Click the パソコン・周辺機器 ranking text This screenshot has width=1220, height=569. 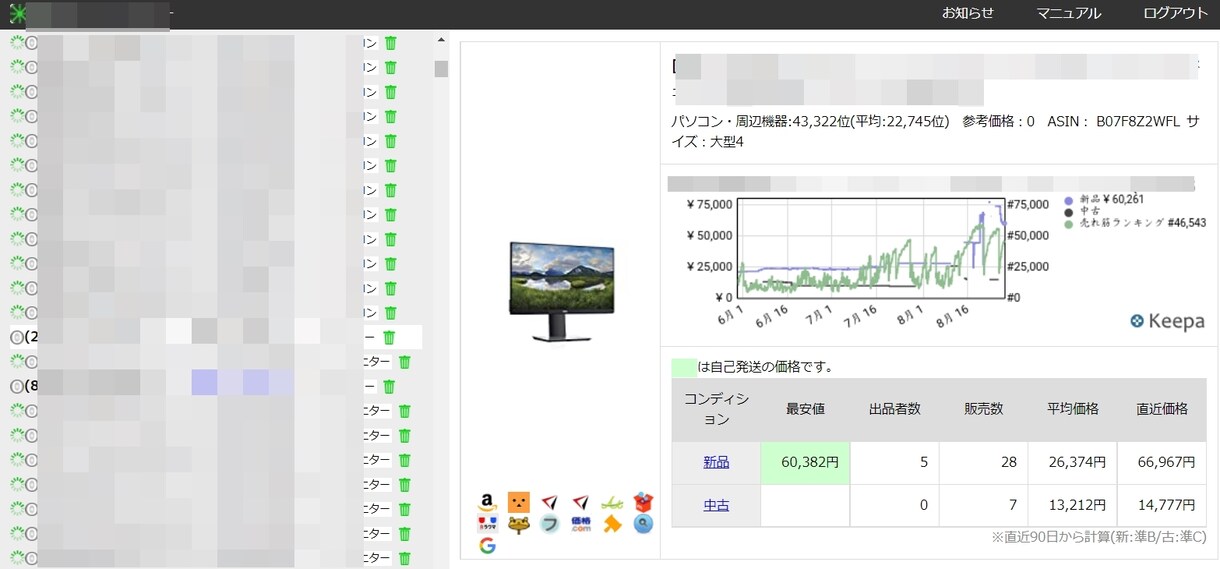[x=810, y=122]
